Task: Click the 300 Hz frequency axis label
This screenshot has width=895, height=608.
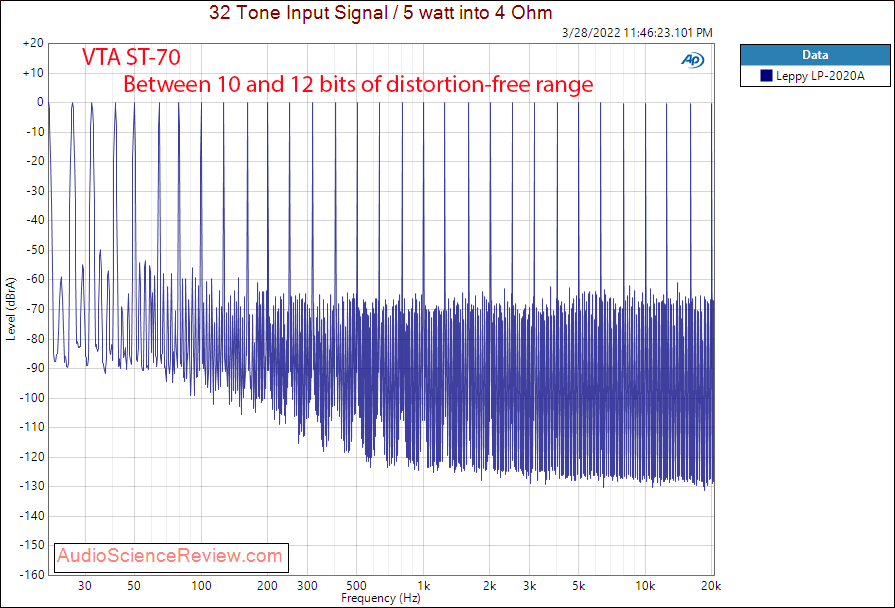Action: click(x=307, y=586)
